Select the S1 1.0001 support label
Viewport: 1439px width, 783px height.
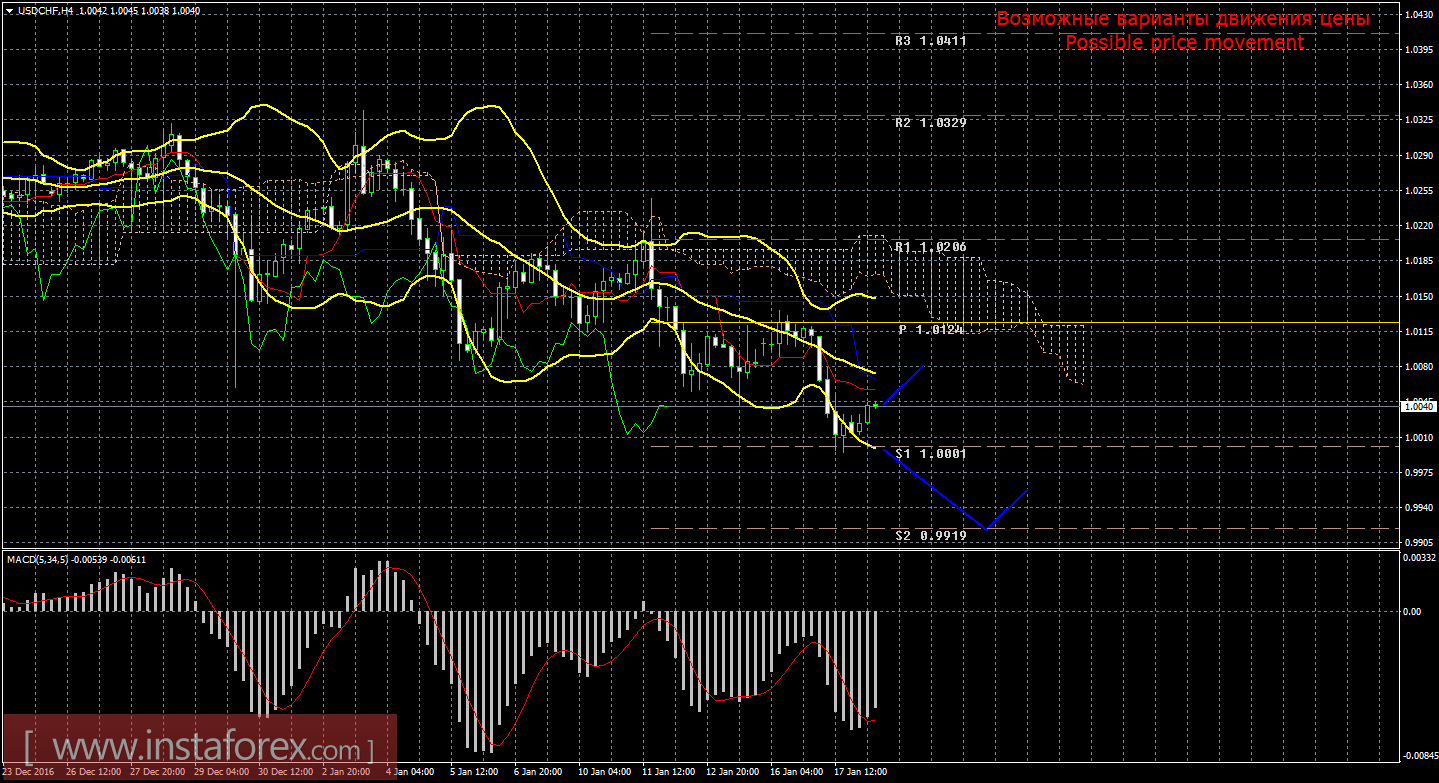(x=930, y=453)
